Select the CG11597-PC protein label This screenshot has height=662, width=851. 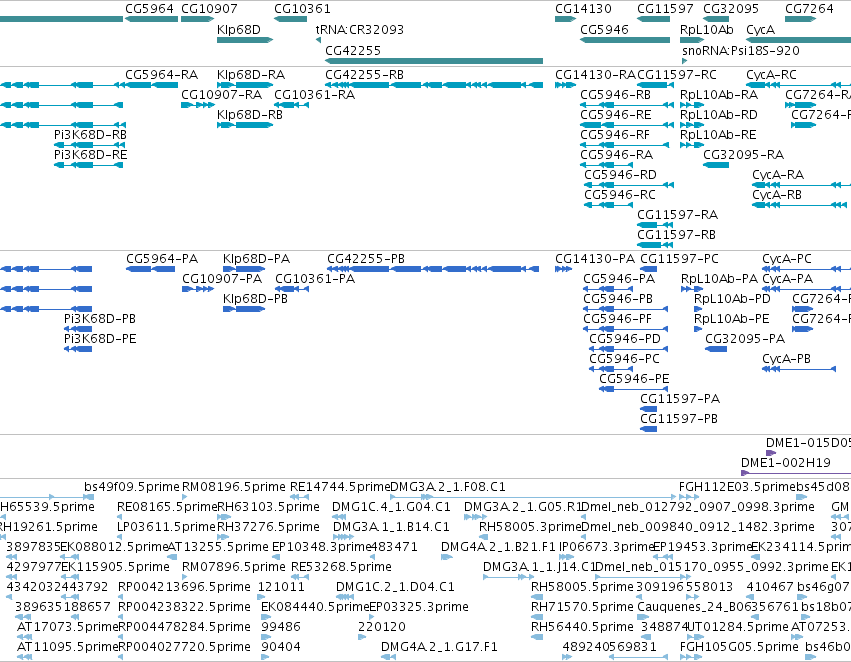(x=679, y=258)
